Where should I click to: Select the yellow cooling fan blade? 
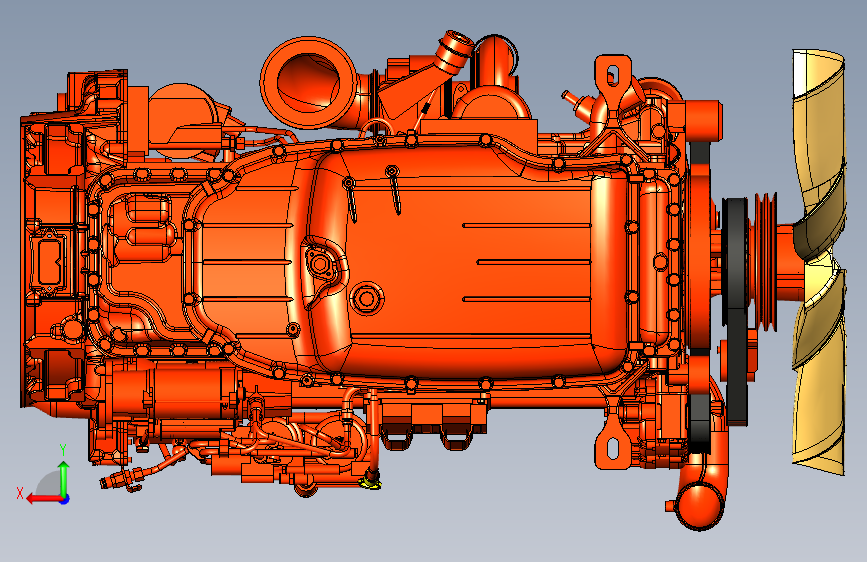point(819,262)
